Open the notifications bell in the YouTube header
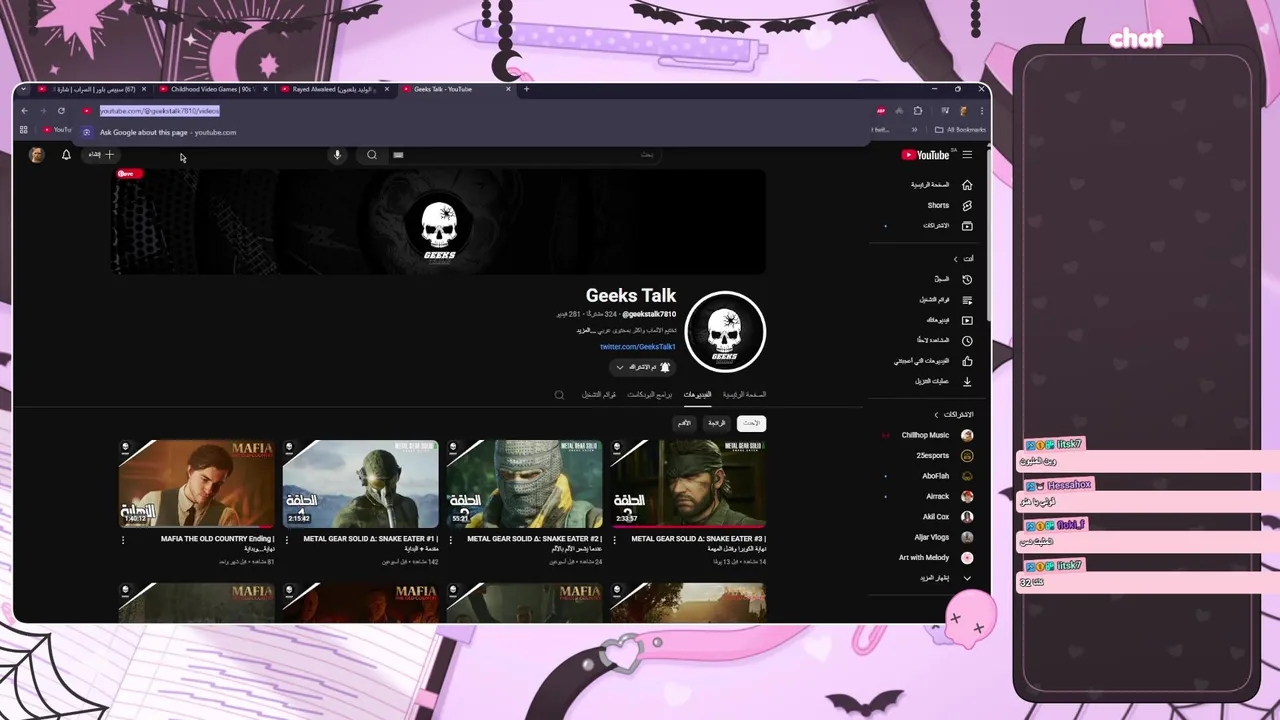Viewport: 1280px width, 720px height. coord(66,155)
